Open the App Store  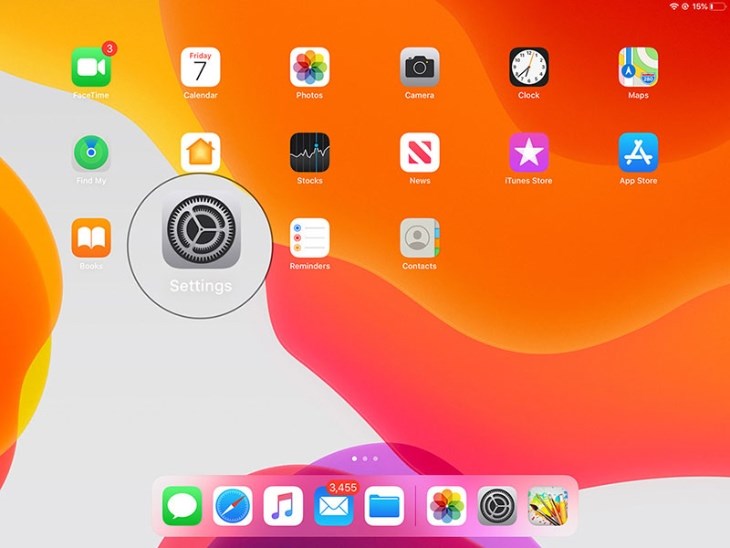pyautogui.click(x=638, y=153)
